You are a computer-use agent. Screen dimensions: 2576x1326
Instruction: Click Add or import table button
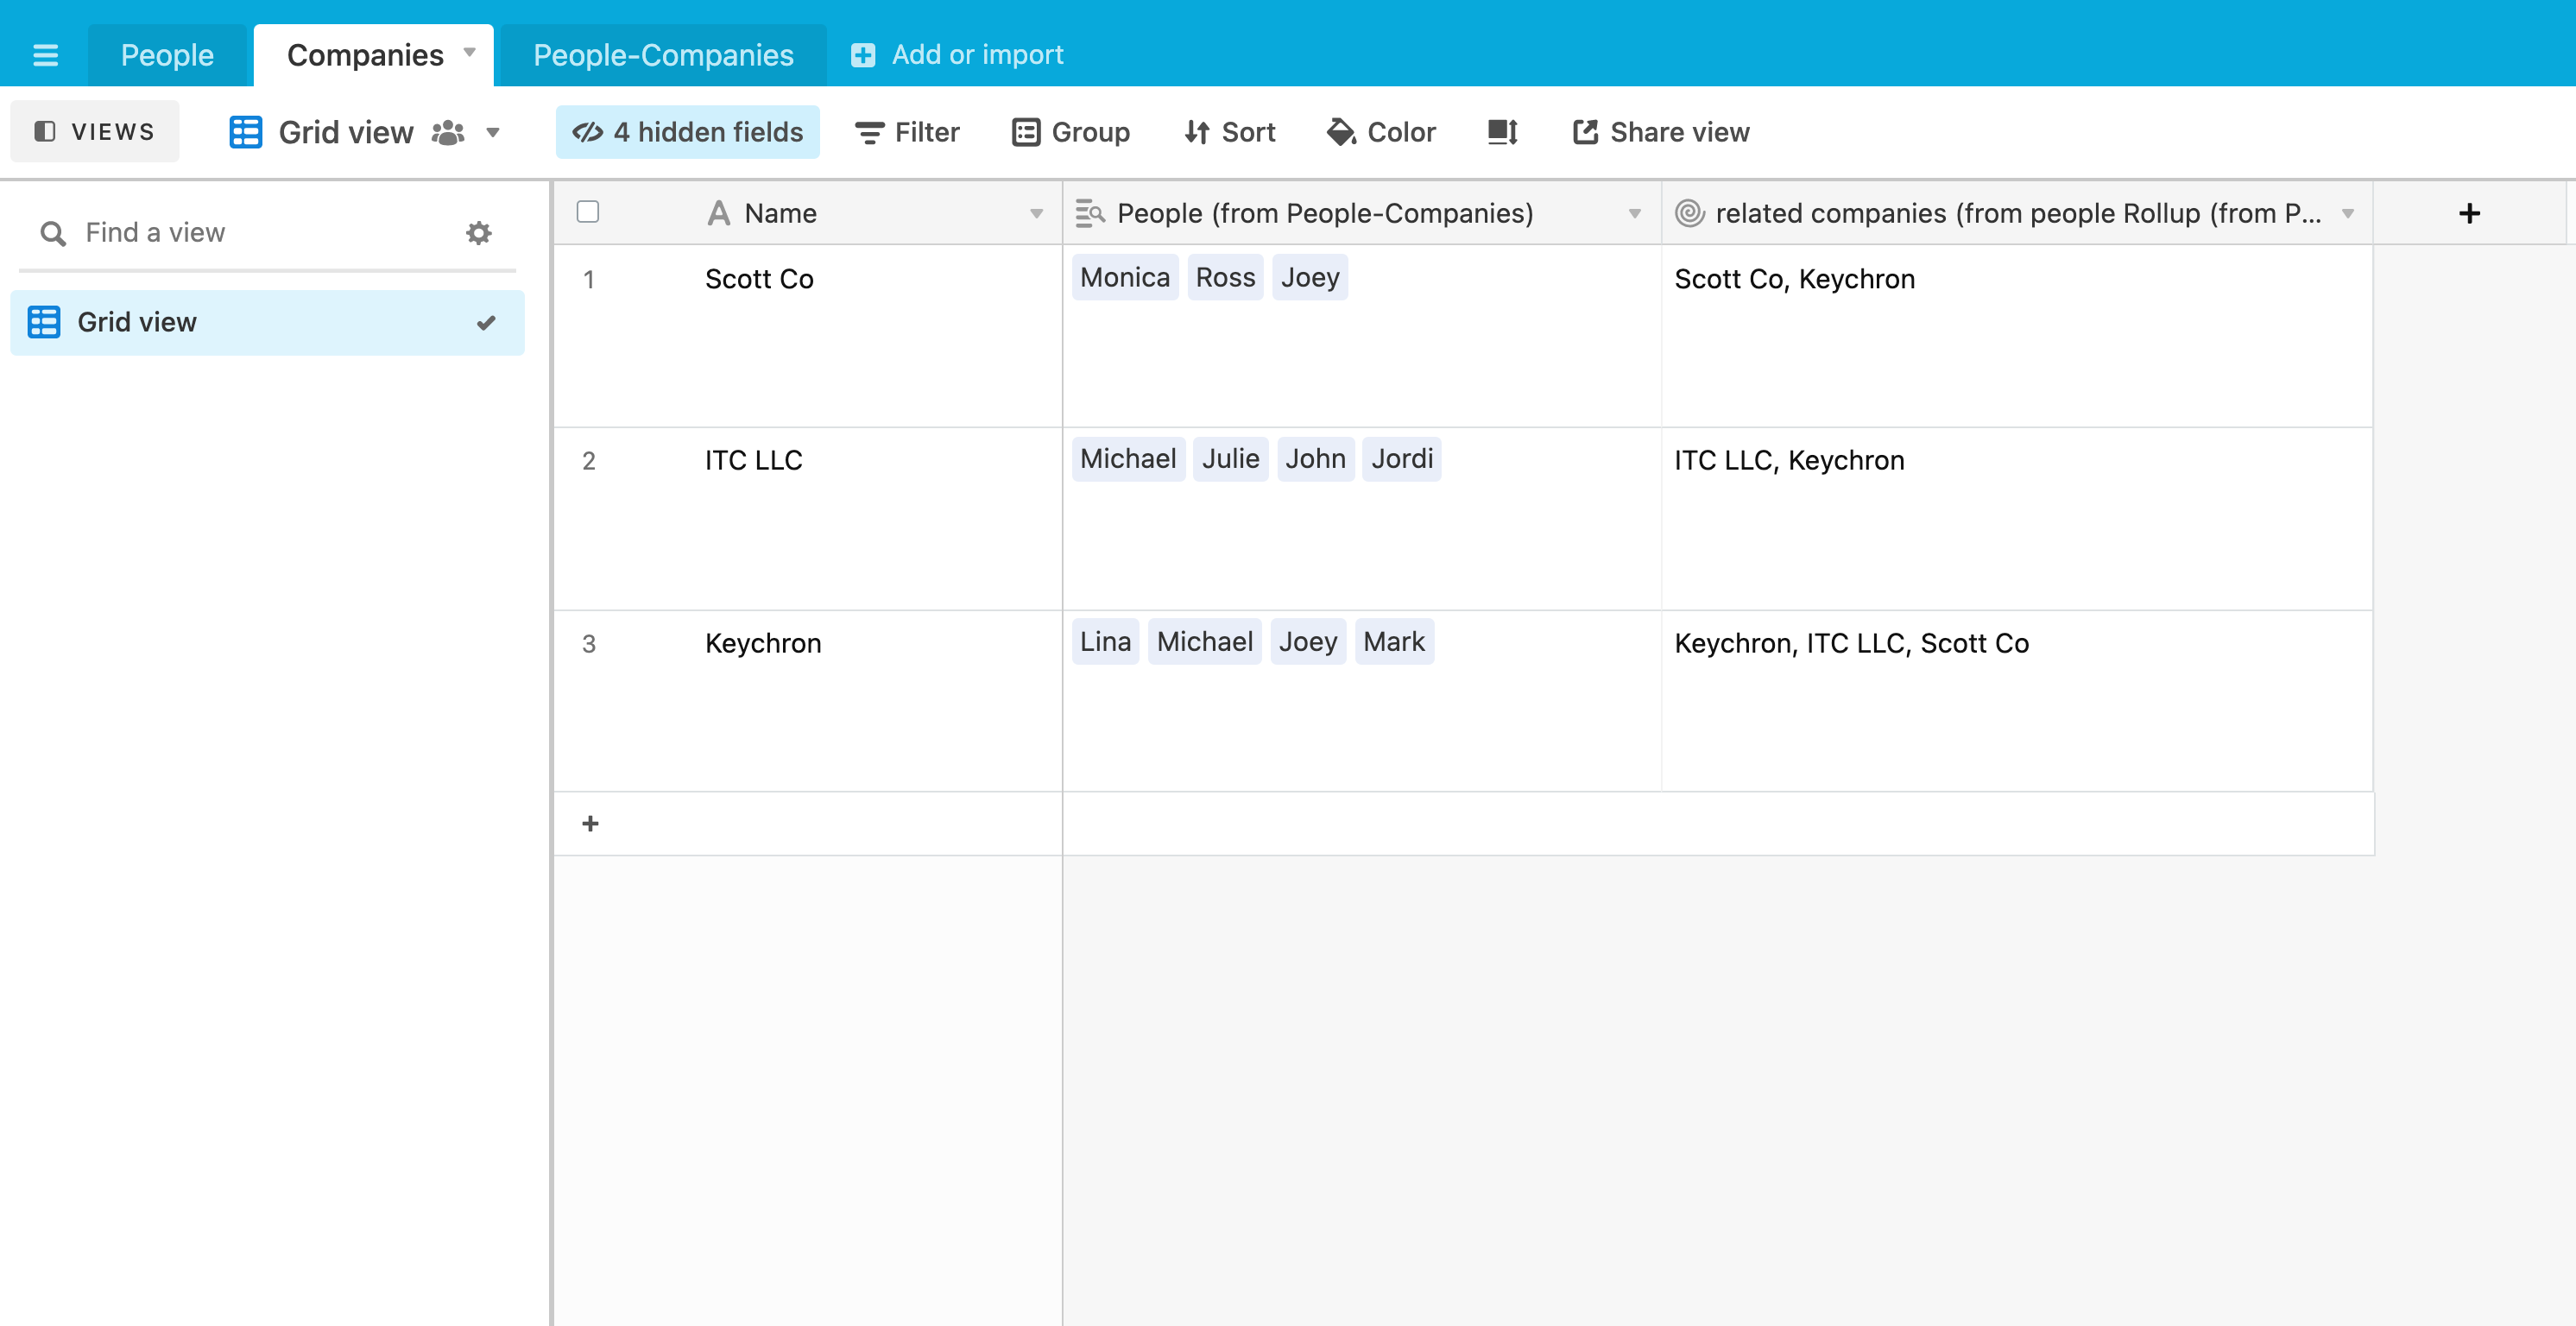click(958, 55)
